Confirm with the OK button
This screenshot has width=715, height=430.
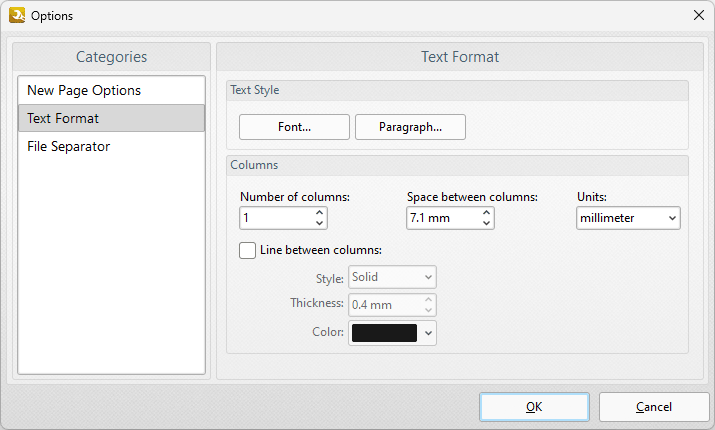click(534, 407)
